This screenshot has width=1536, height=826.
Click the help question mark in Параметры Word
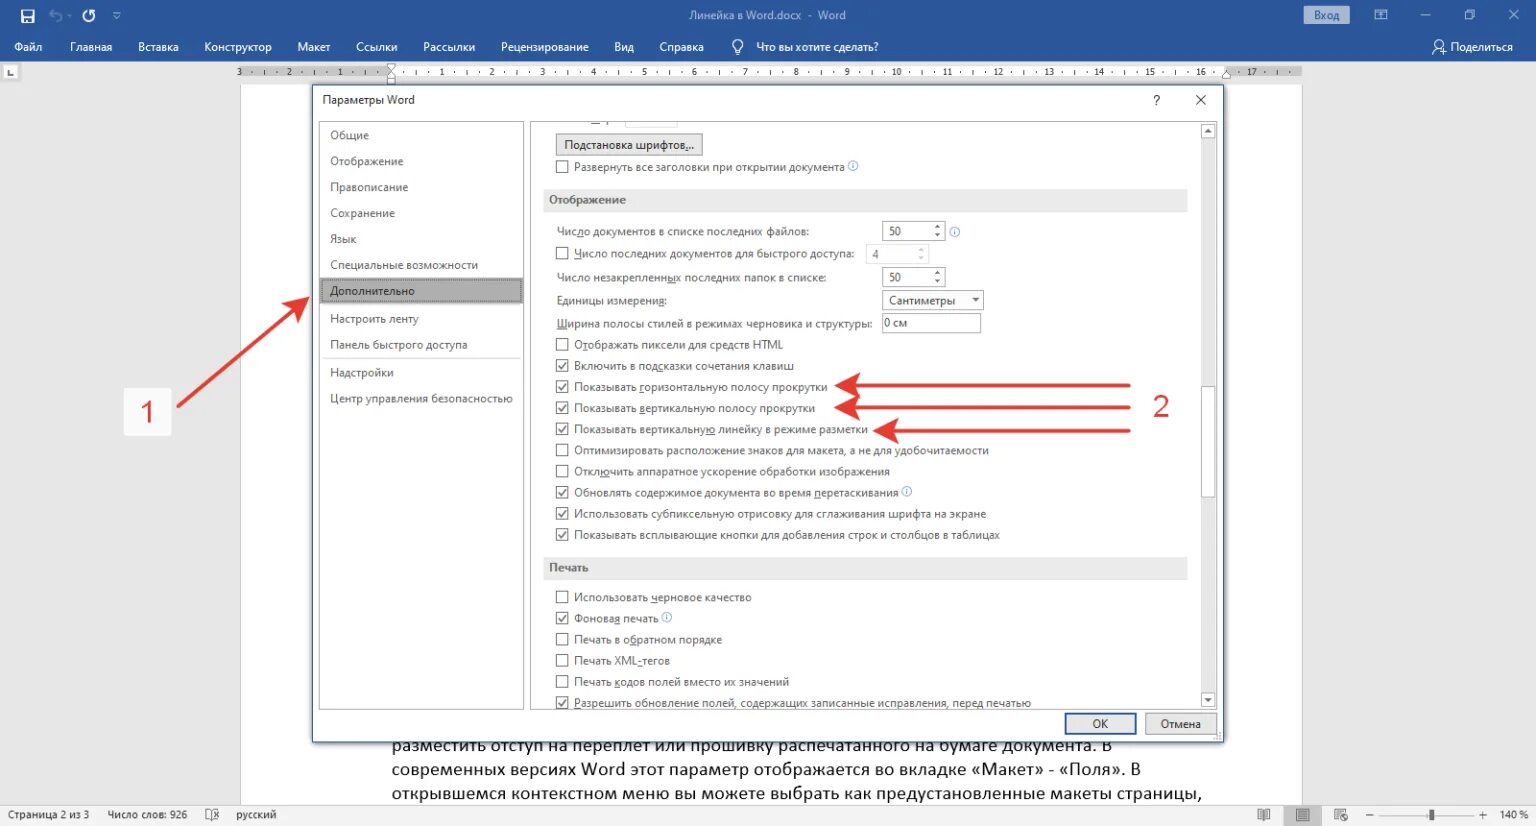(x=1156, y=100)
